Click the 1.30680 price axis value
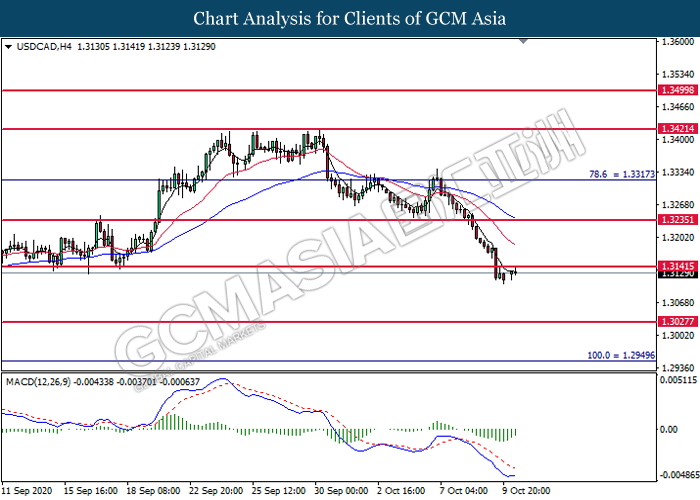This screenshot has width=700, height=500. pos(678,303)
